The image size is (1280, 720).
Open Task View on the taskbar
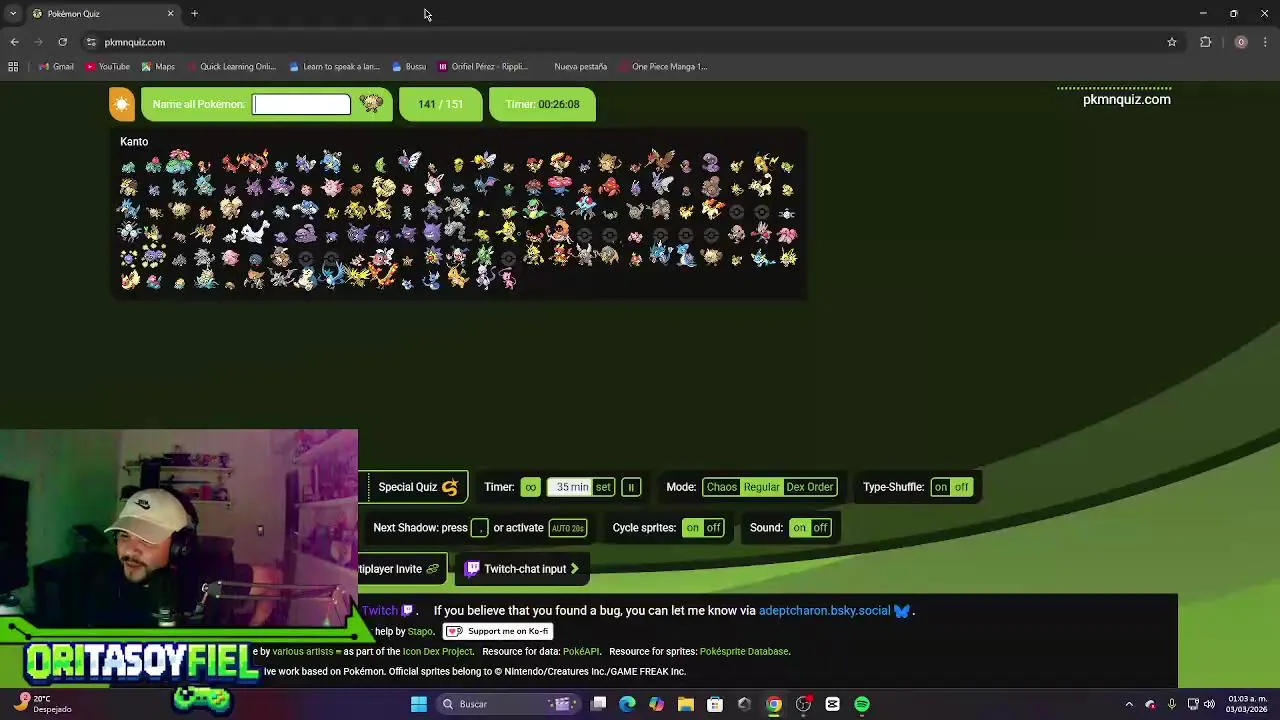[x=598, y=704]
